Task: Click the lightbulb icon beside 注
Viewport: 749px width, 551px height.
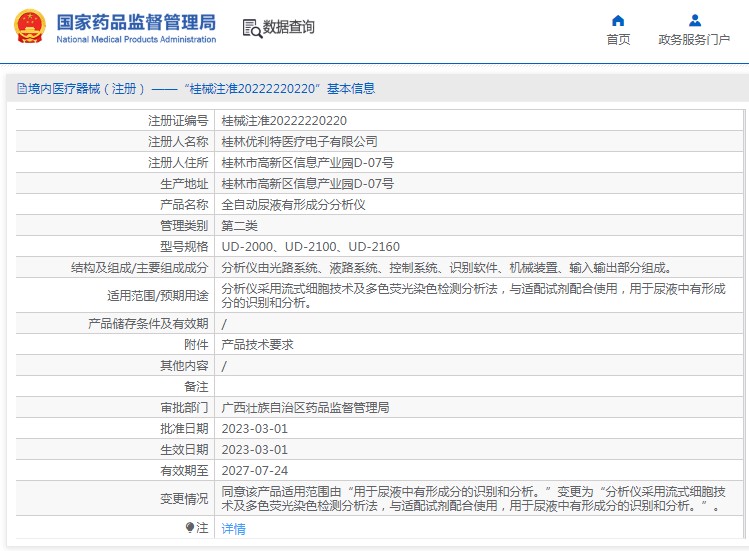Action: tap(190, 527)
